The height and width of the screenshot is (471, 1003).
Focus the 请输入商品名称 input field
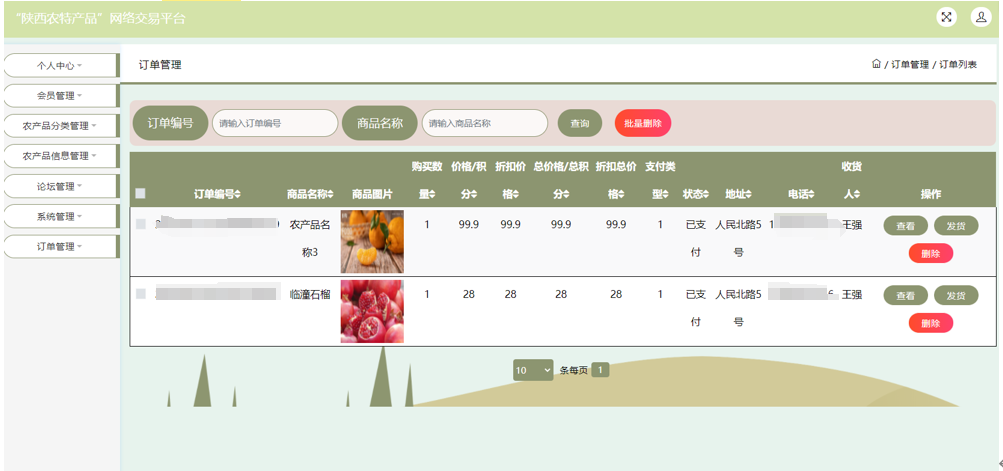click(485, 123)
